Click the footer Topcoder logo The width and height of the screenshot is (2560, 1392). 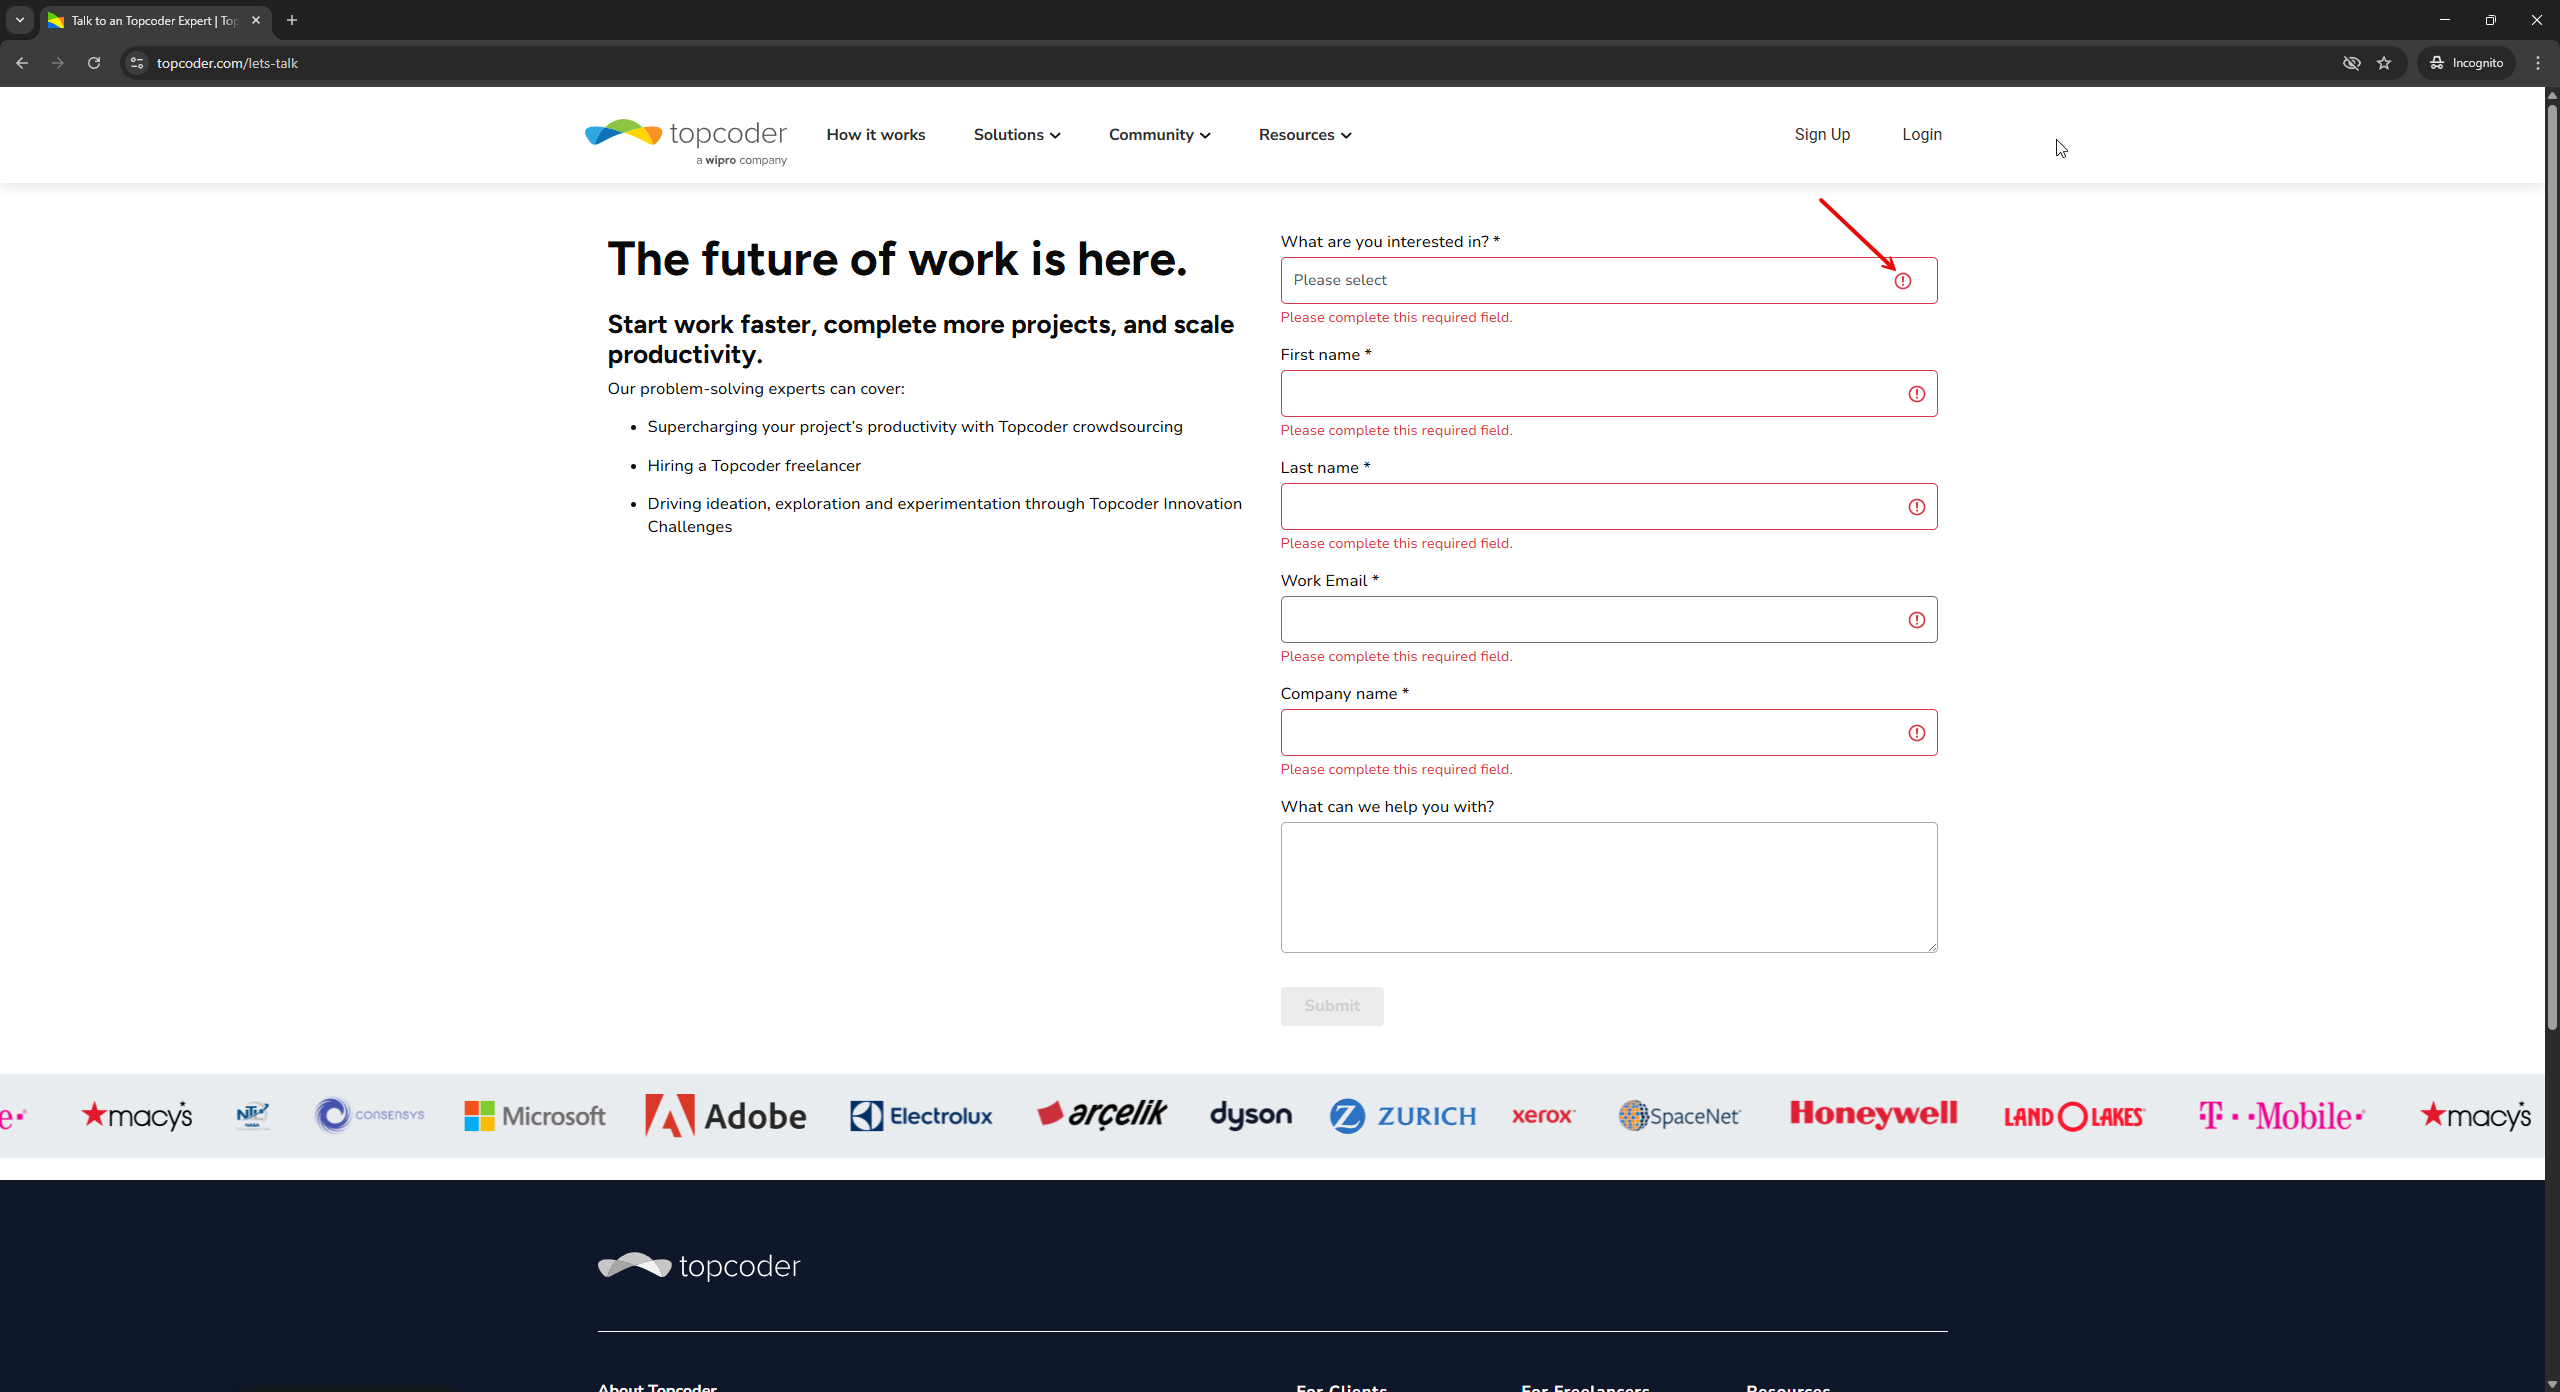click(x=699, y=1266)
